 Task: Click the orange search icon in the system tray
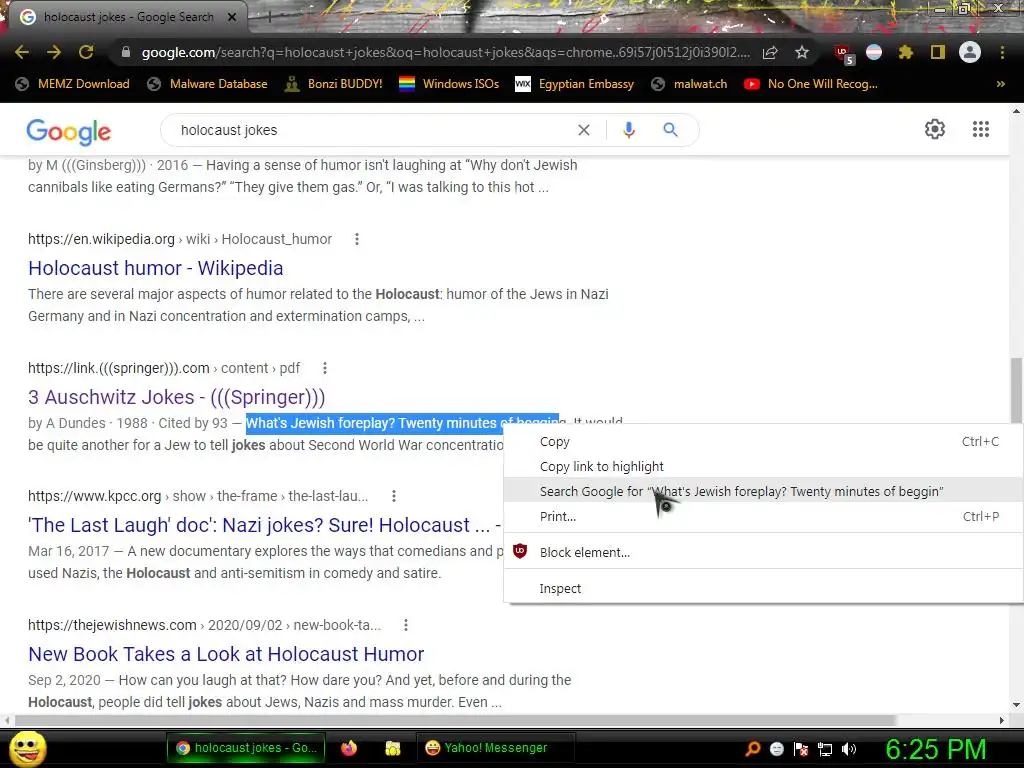(x=752, y=749)
